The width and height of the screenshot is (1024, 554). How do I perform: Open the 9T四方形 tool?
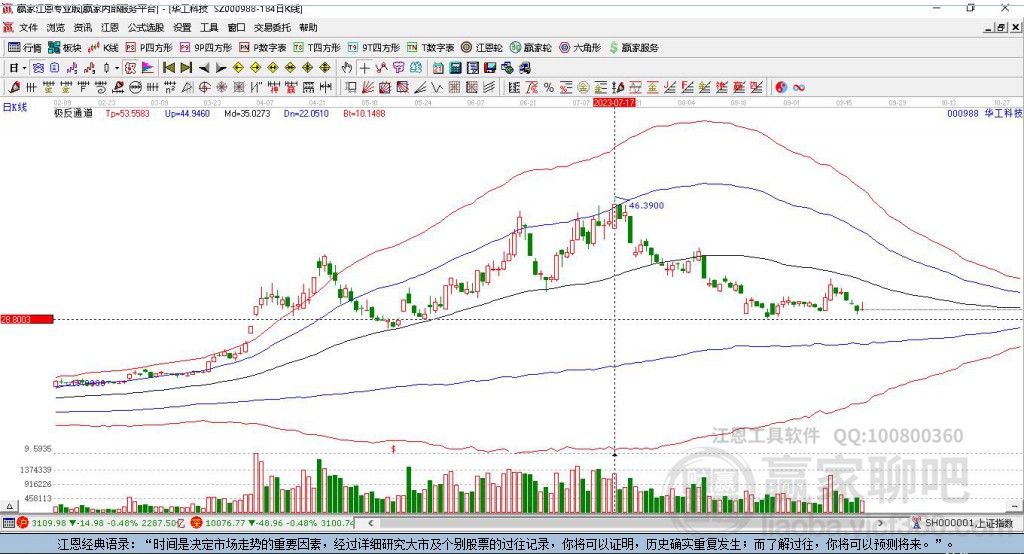coord(374,48)
